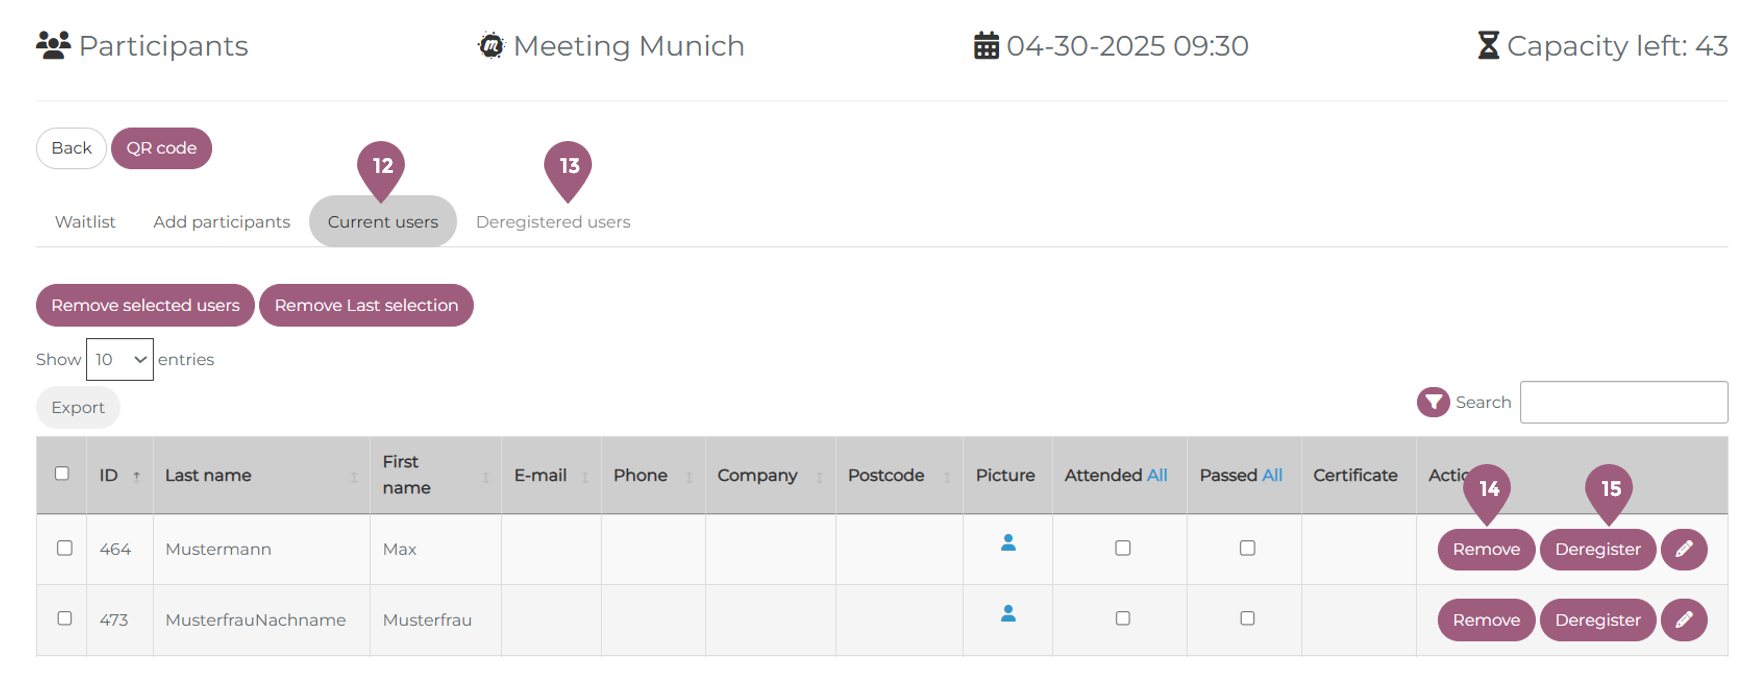The height and width of the screenshot is (696, 1750).
Task: Click the pencil edit icon for Mustermann
Action: [x=1684, y=549]
